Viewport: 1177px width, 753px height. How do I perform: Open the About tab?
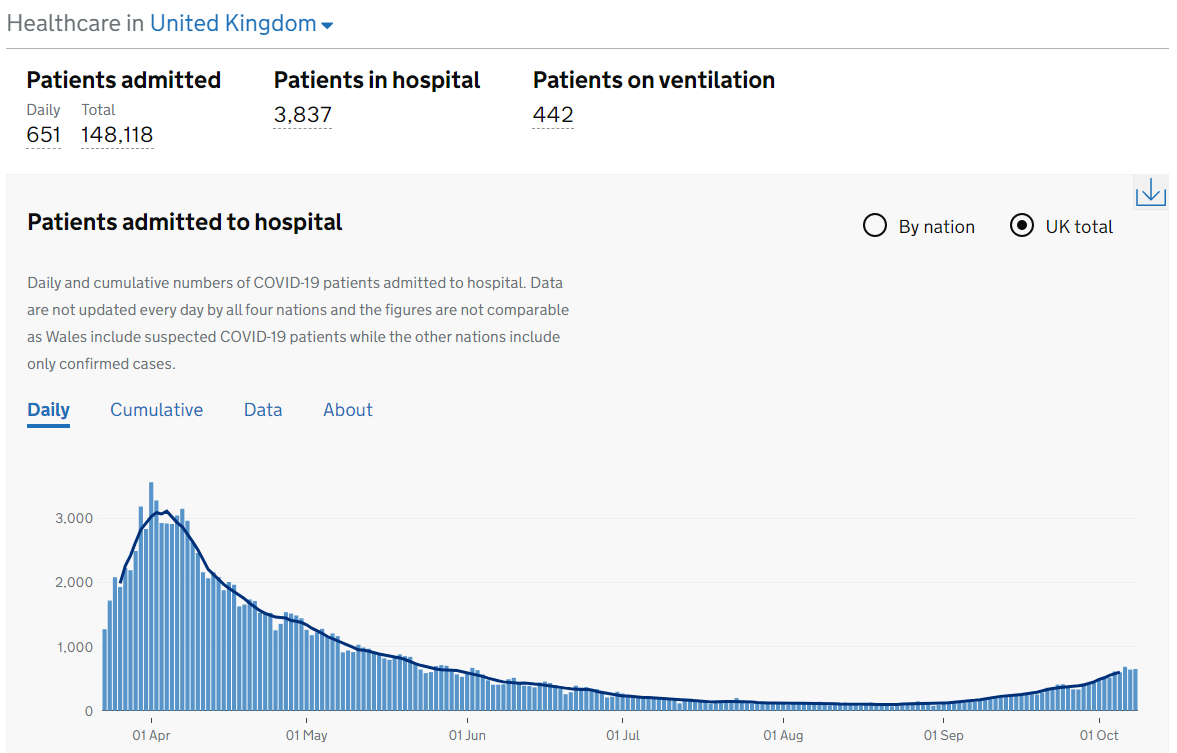[x=348, y=410]
